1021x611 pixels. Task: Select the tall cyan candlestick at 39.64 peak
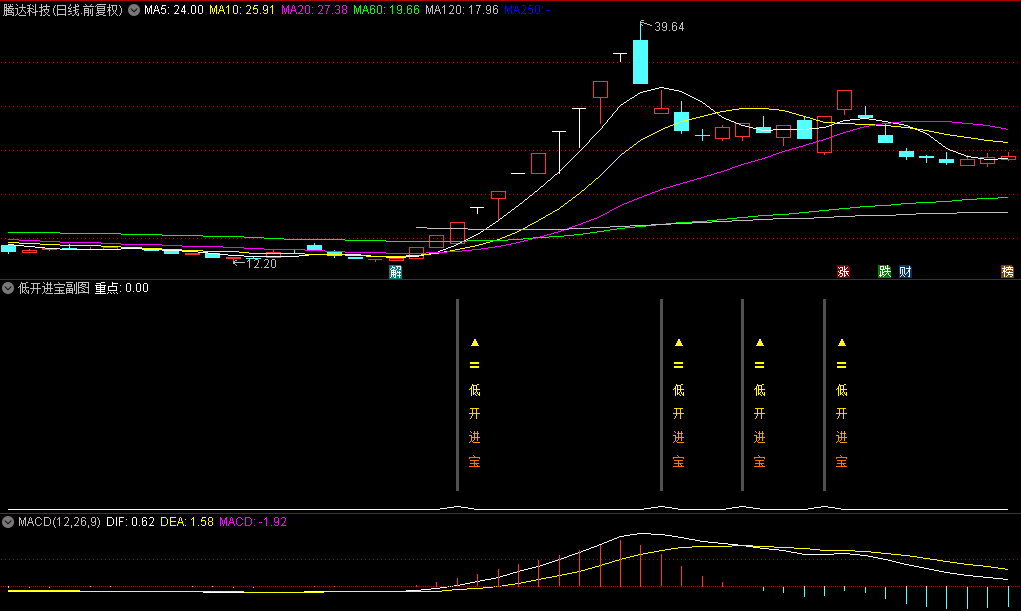tap(641, 61)
